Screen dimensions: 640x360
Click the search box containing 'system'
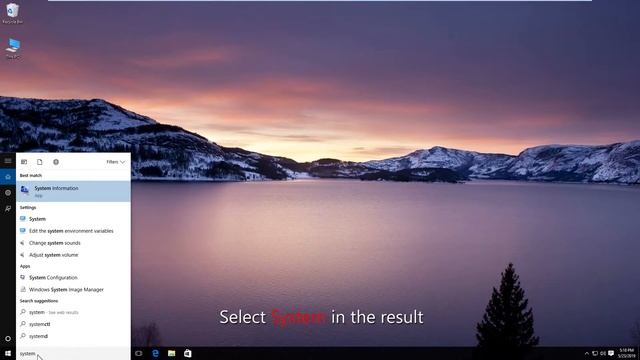73,353
